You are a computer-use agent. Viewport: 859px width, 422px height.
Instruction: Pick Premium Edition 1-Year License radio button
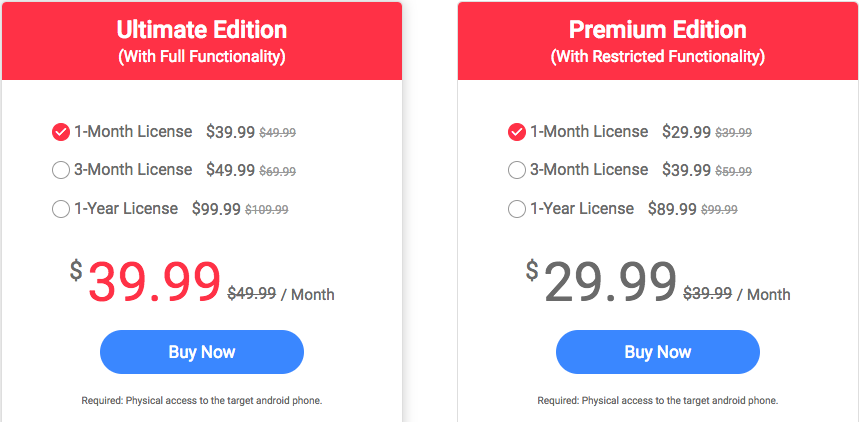517,209
